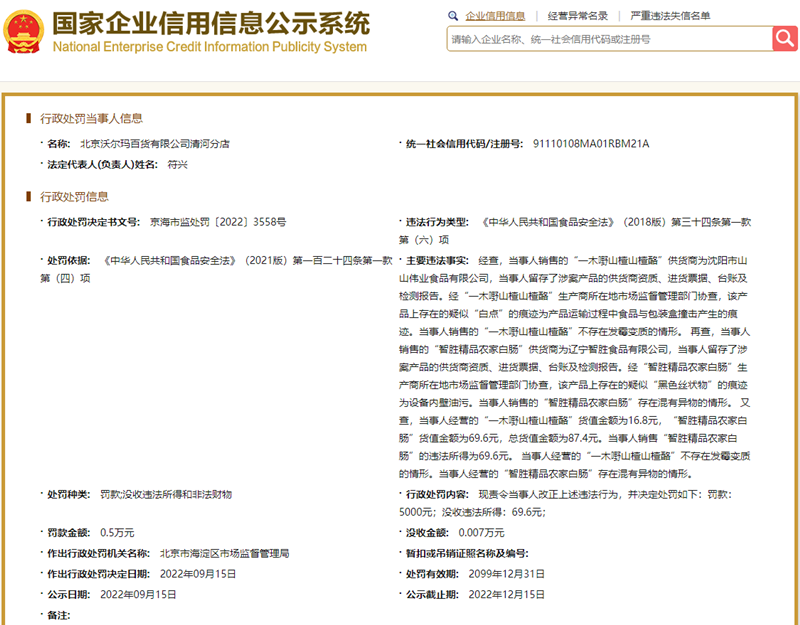Click the 暂扣或吊销证照名称及编号 label

point(467,554)
